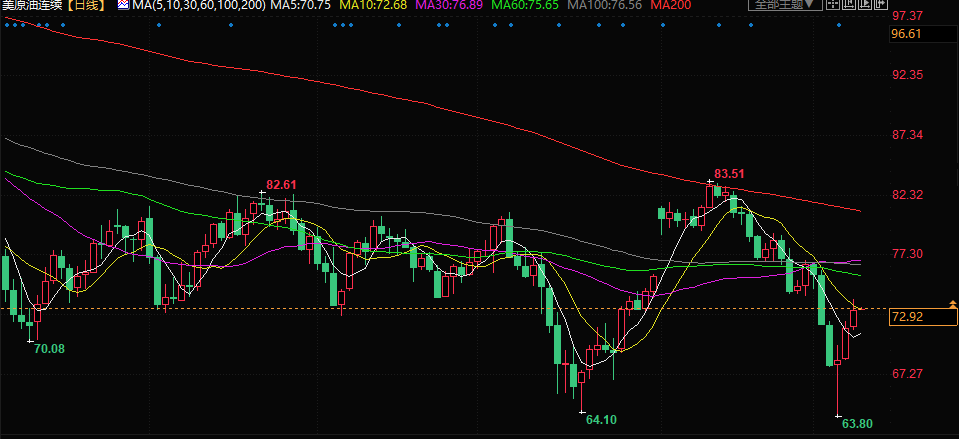The width and height of the screenshot is (959, 439).
Task: Click the MA indicator icon before MA(5,10,30...)
Action: coord(123,6)
